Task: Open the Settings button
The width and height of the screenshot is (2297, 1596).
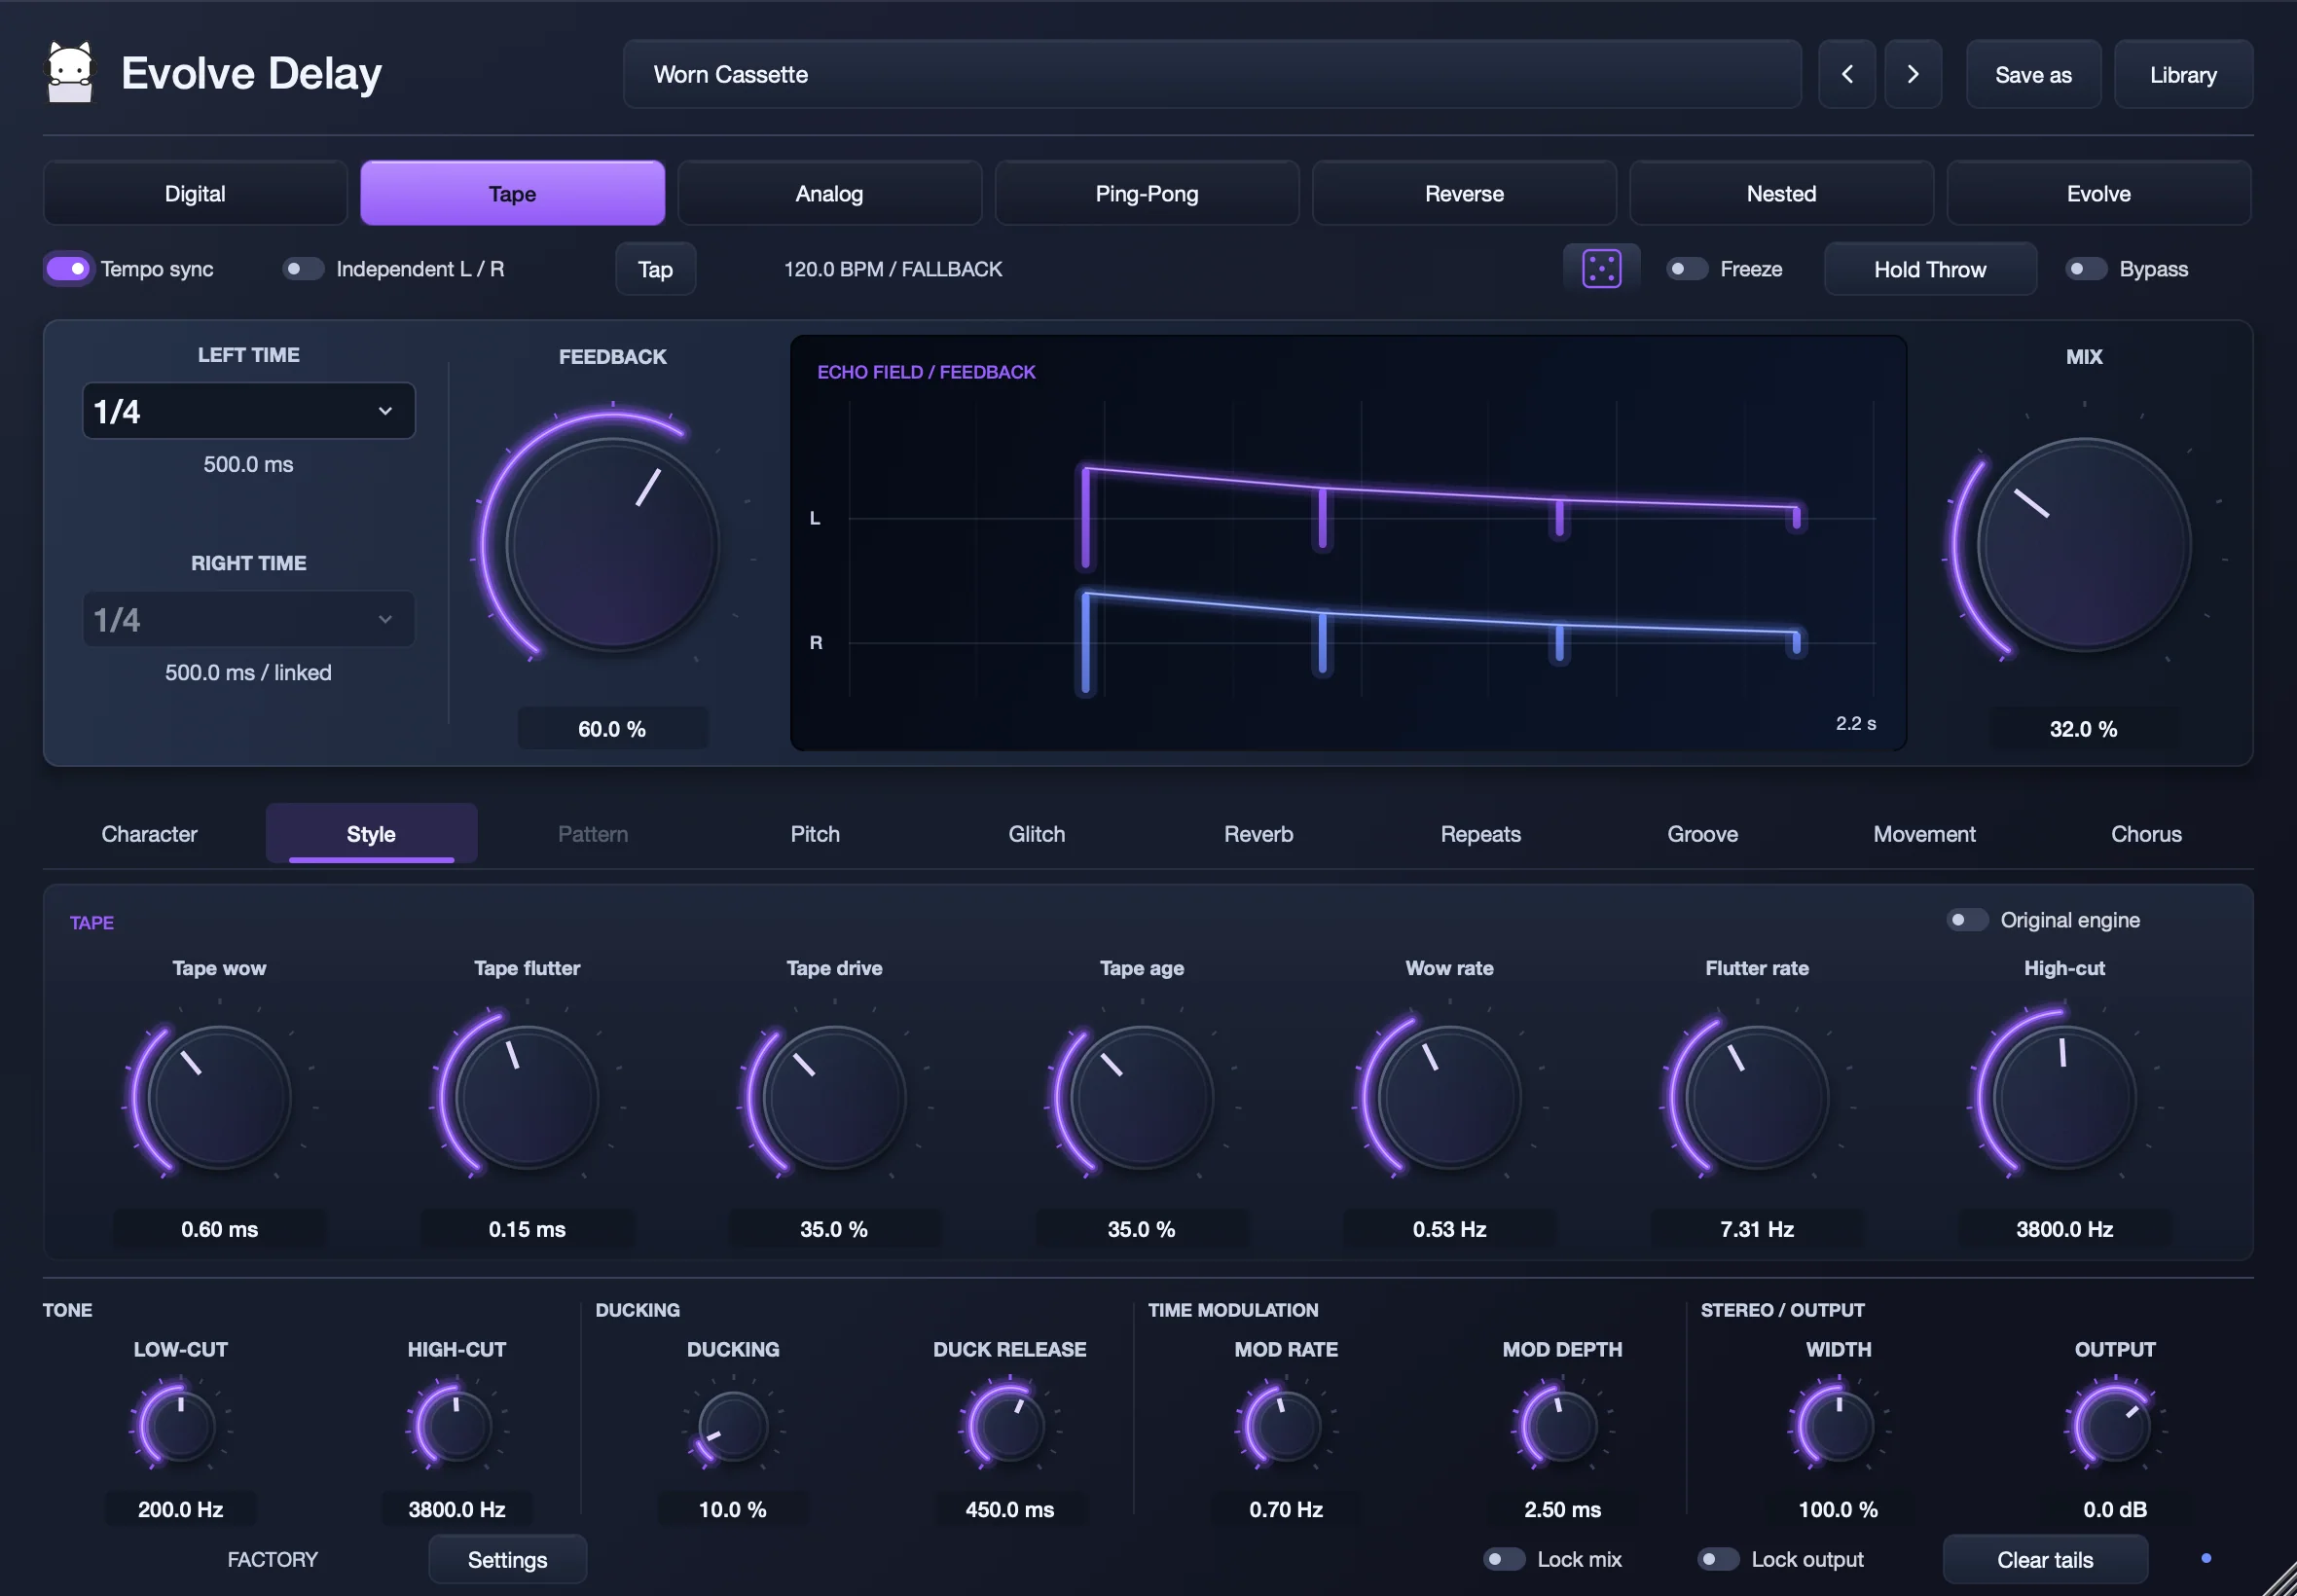Action: [x=507, y=1559]
